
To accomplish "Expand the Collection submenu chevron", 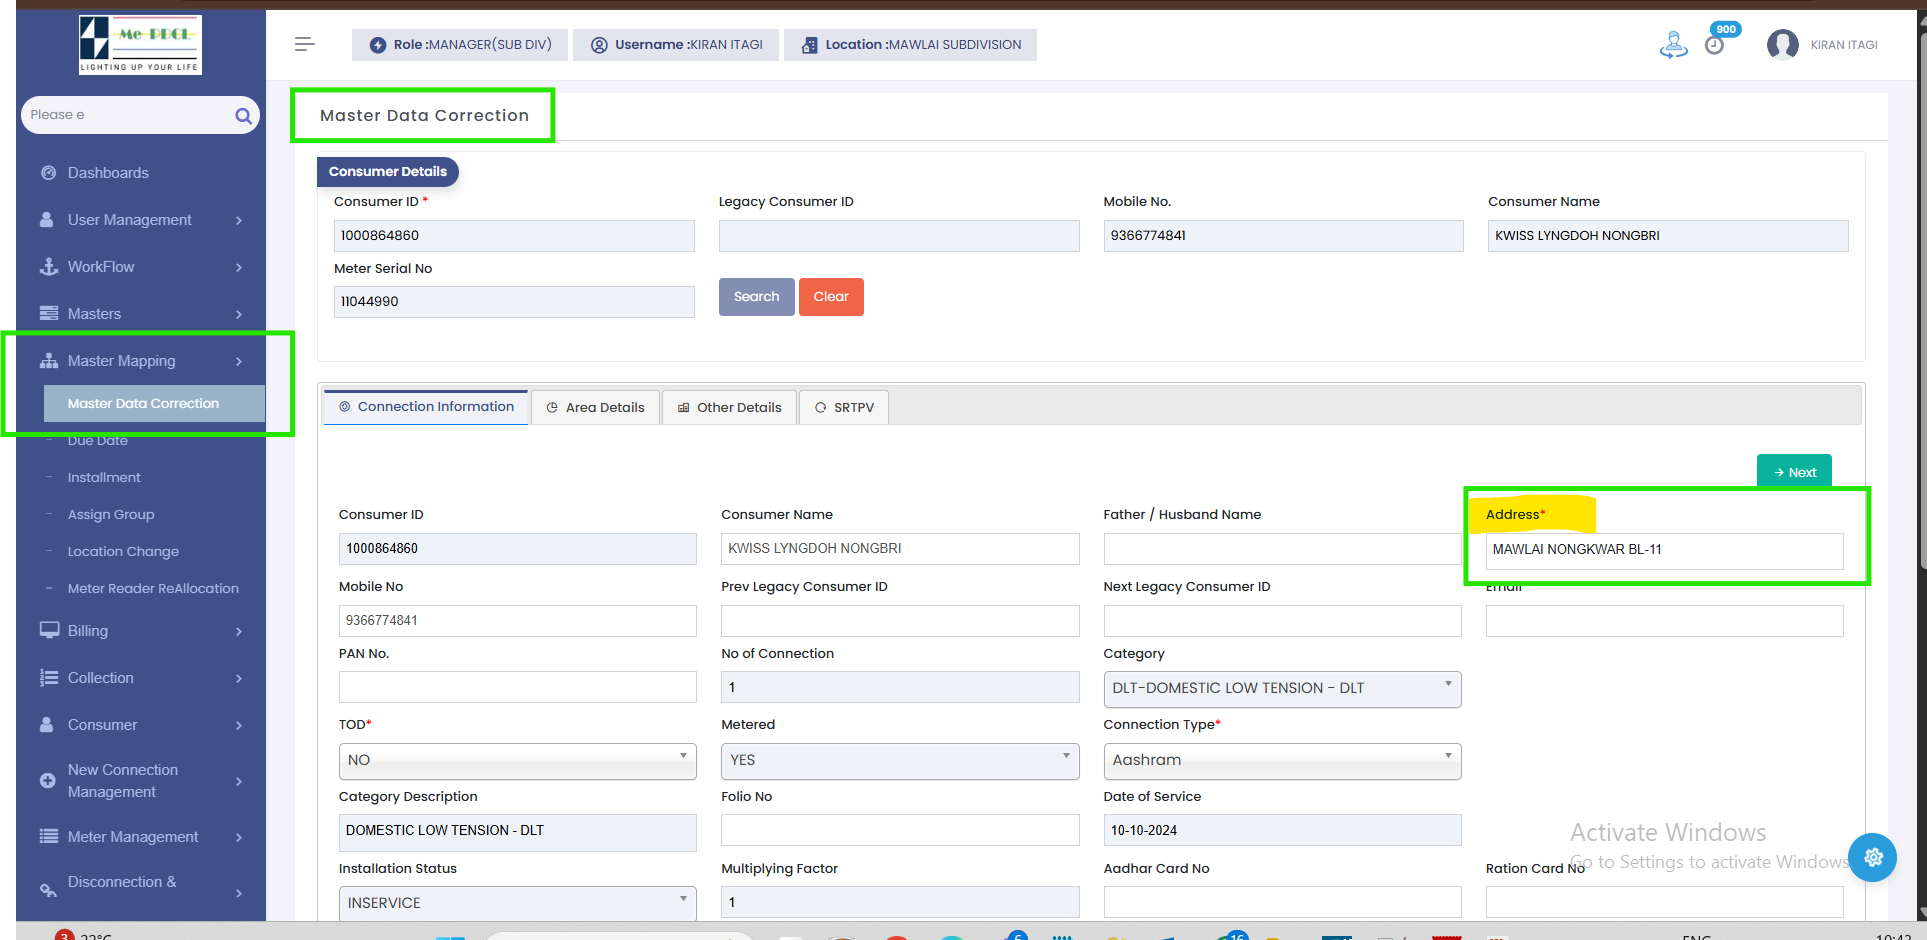I will [239, 678].
